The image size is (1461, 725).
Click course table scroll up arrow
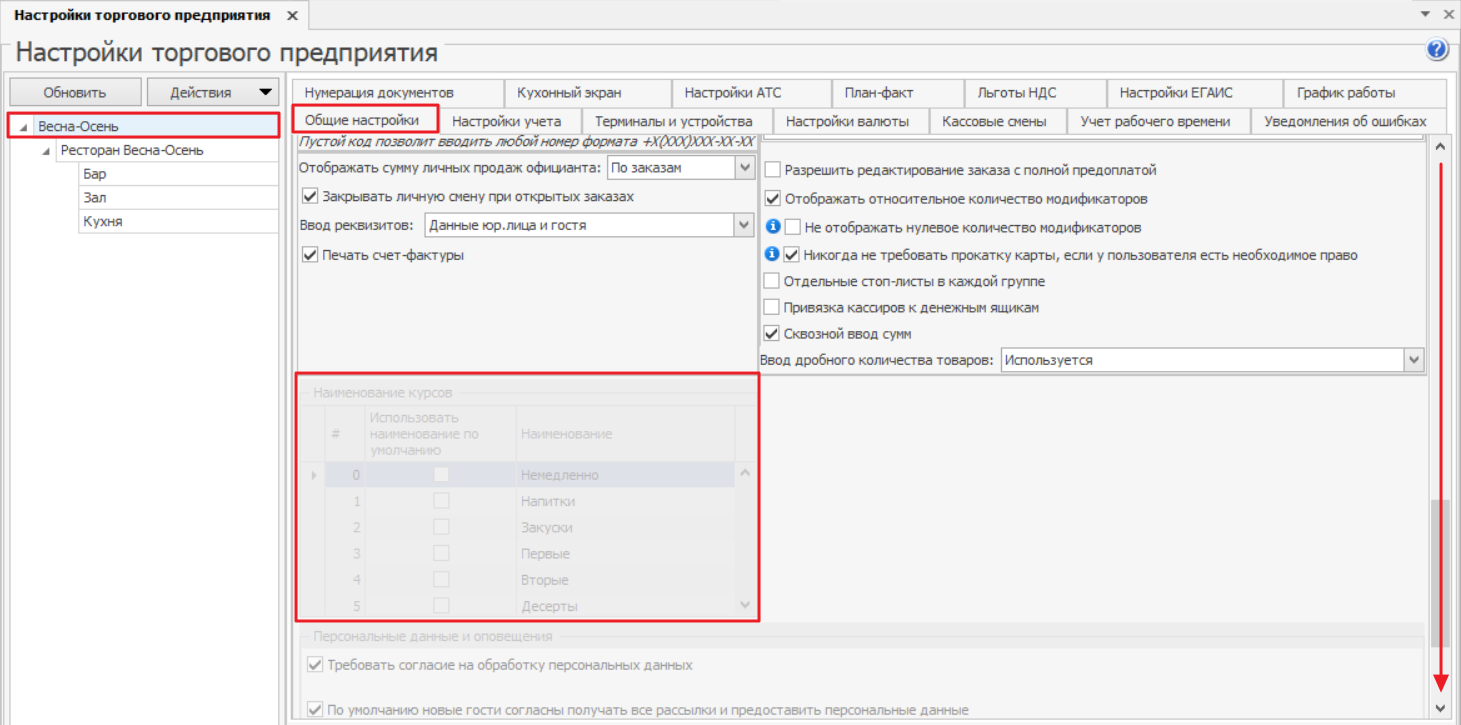[x=745, y=473]
